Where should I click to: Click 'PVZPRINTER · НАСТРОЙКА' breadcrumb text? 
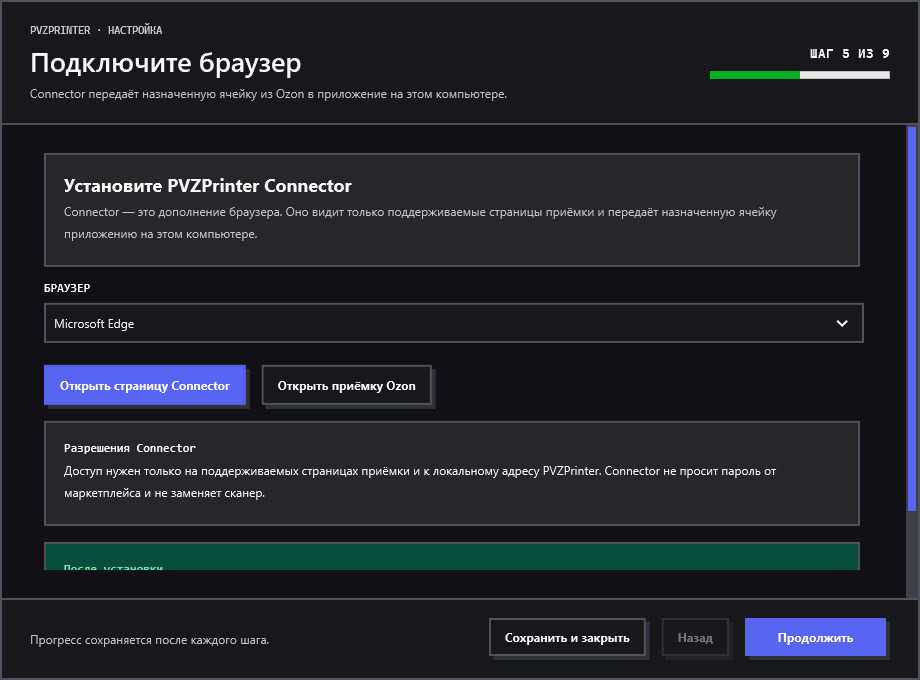click(96, 30)
